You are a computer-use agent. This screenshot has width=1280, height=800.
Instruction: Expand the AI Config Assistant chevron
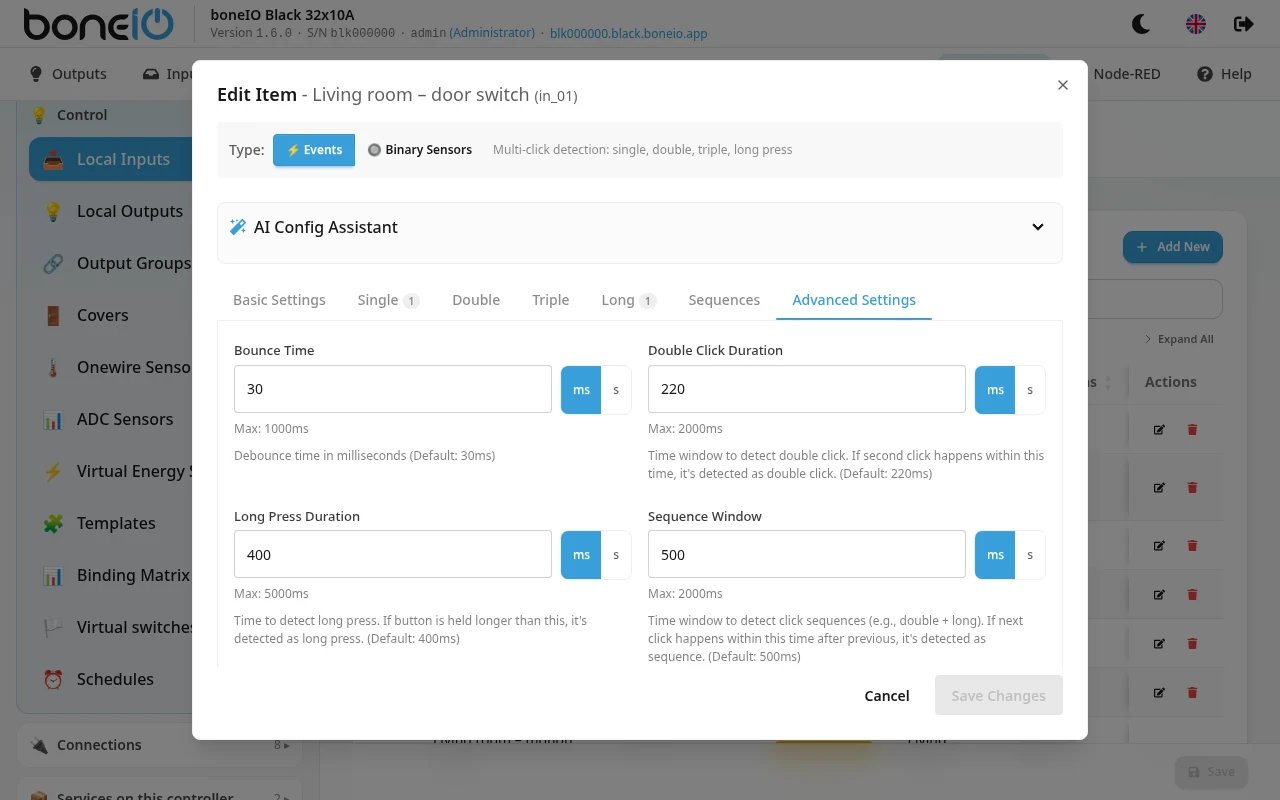(1038, 227)
